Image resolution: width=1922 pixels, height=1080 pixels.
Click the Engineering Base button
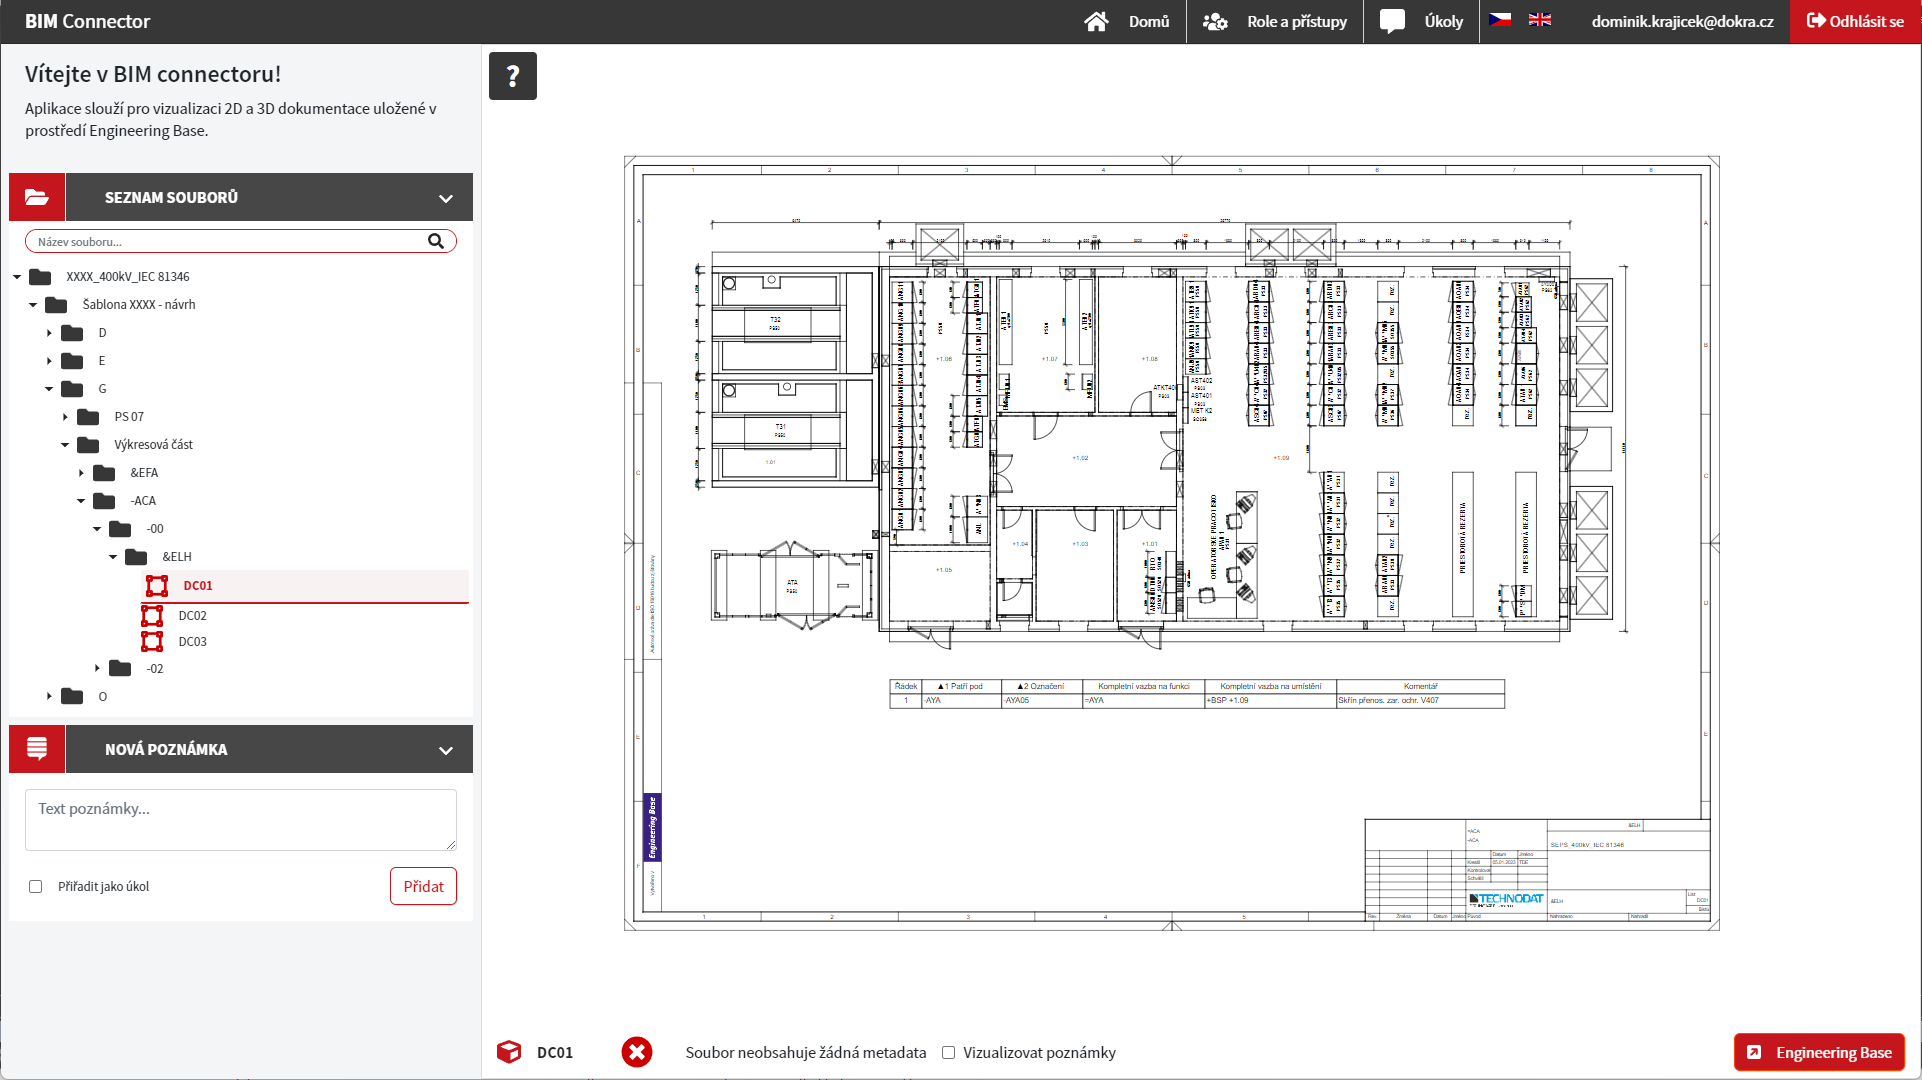[x=1819, y=1052]
